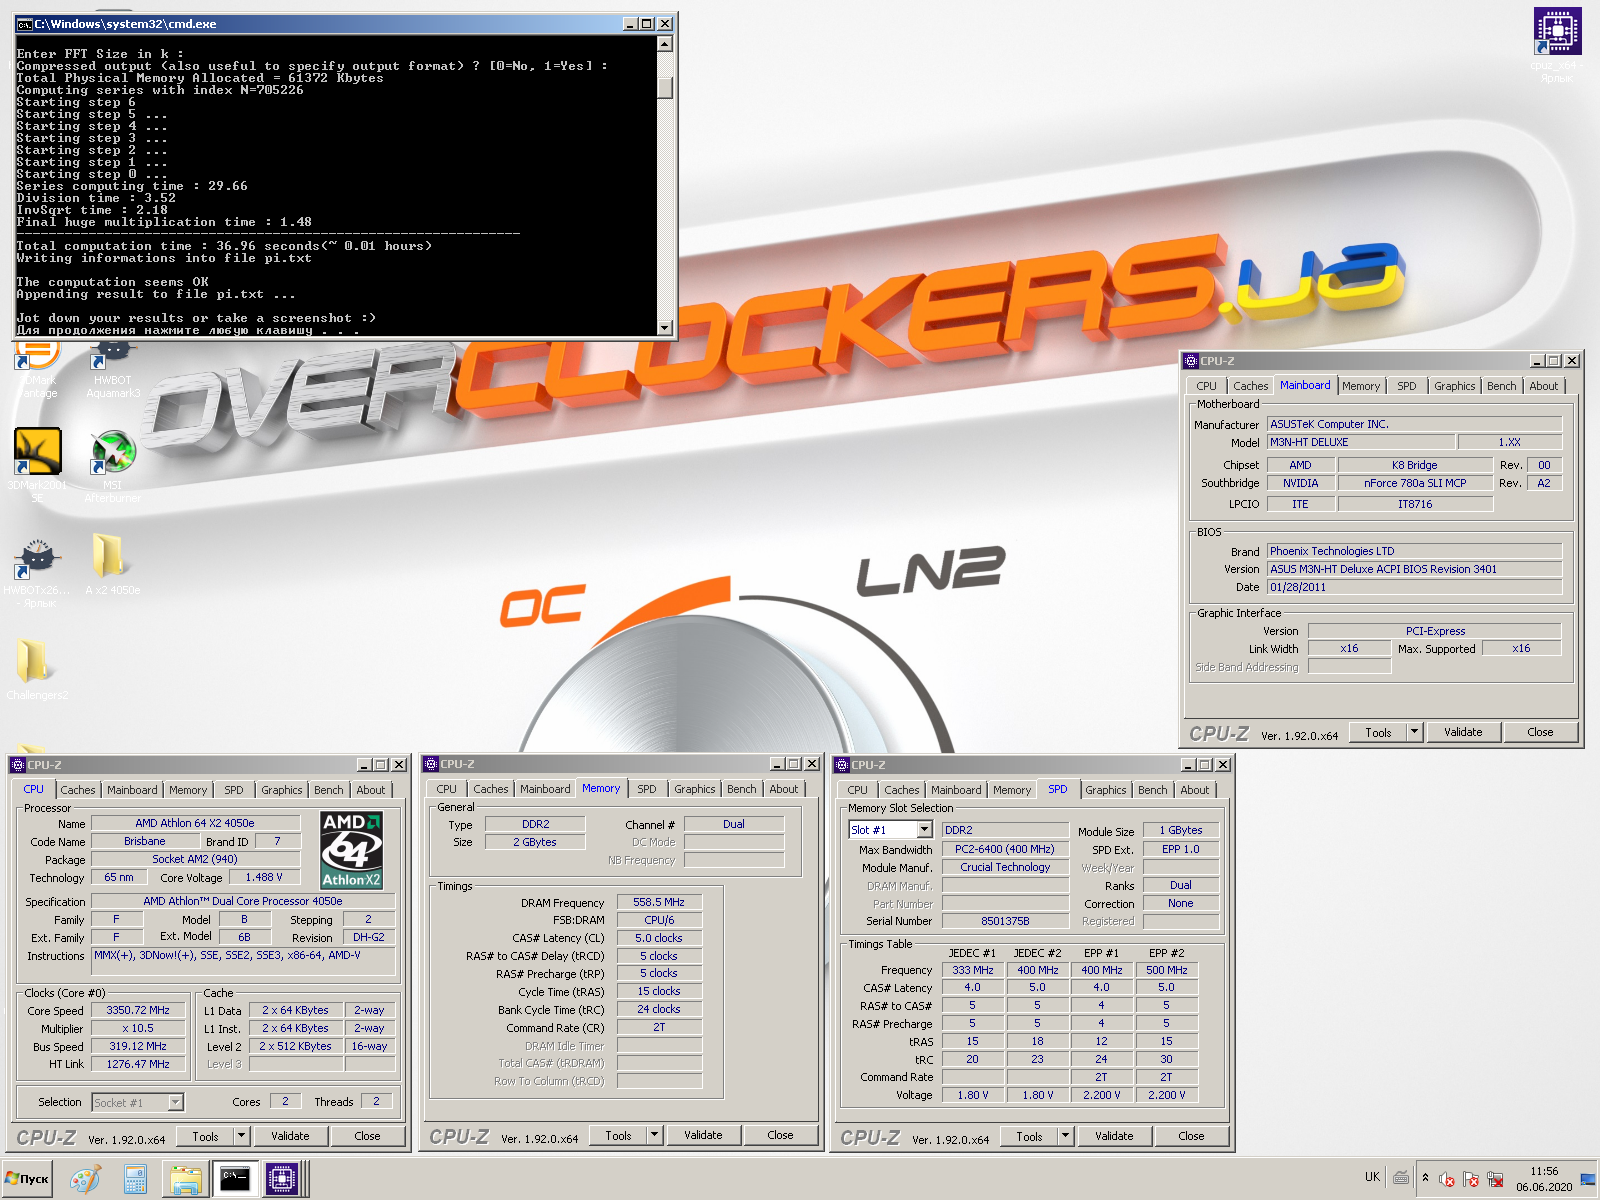Viewport: 1600px width, 1200px height.
Task: Click the BIOS Date field 01/28/2011
Action: pyautogui.click(x=1414, y=587)
